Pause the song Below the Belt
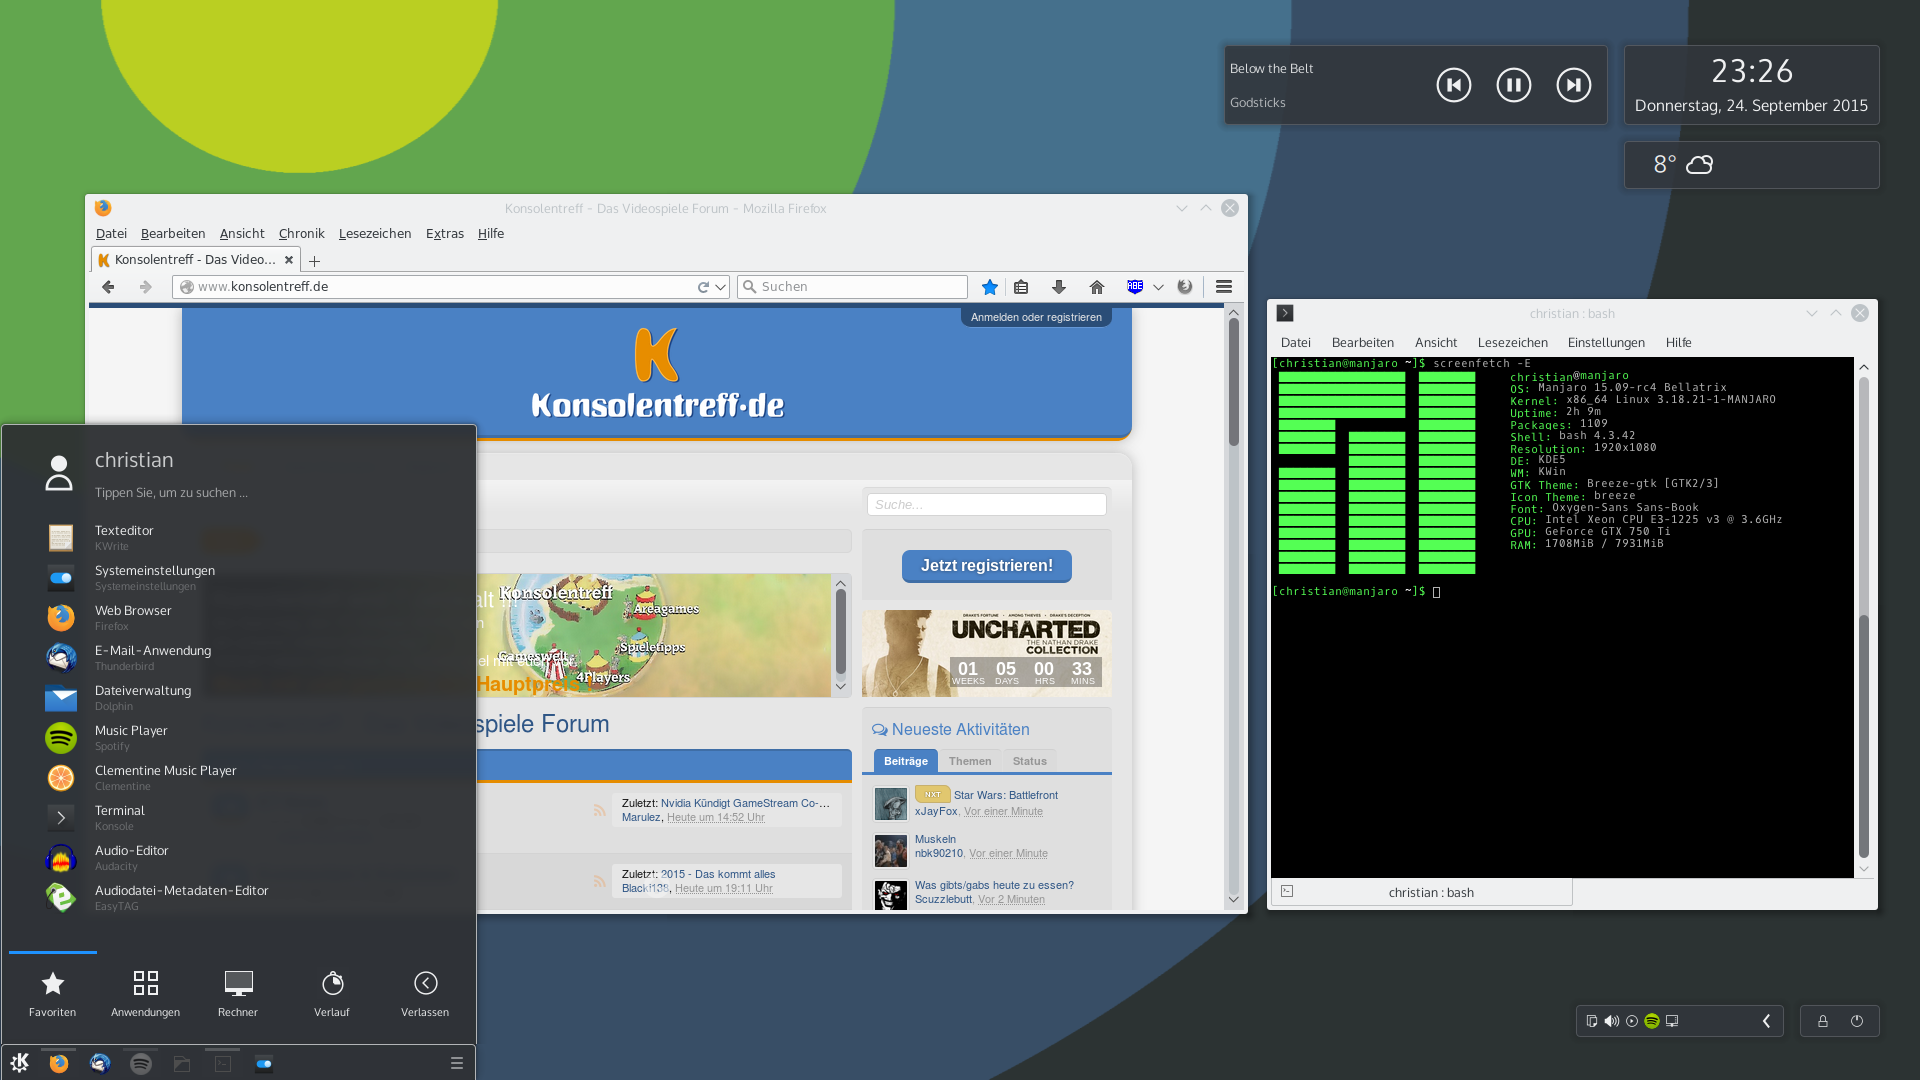 (1514, 85)
